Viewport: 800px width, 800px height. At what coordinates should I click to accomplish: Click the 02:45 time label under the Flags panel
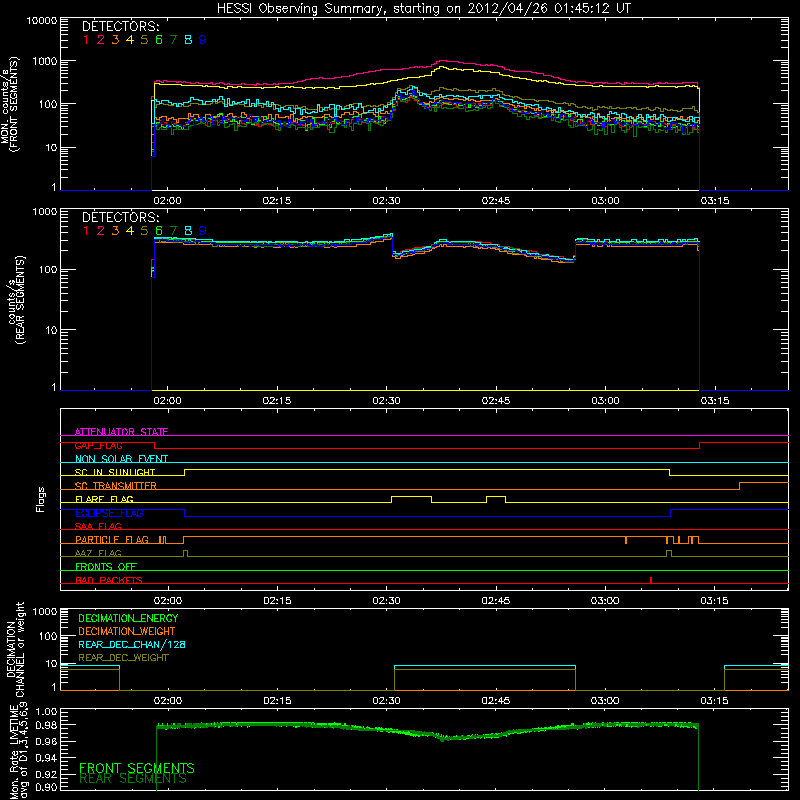click(495, 601)
